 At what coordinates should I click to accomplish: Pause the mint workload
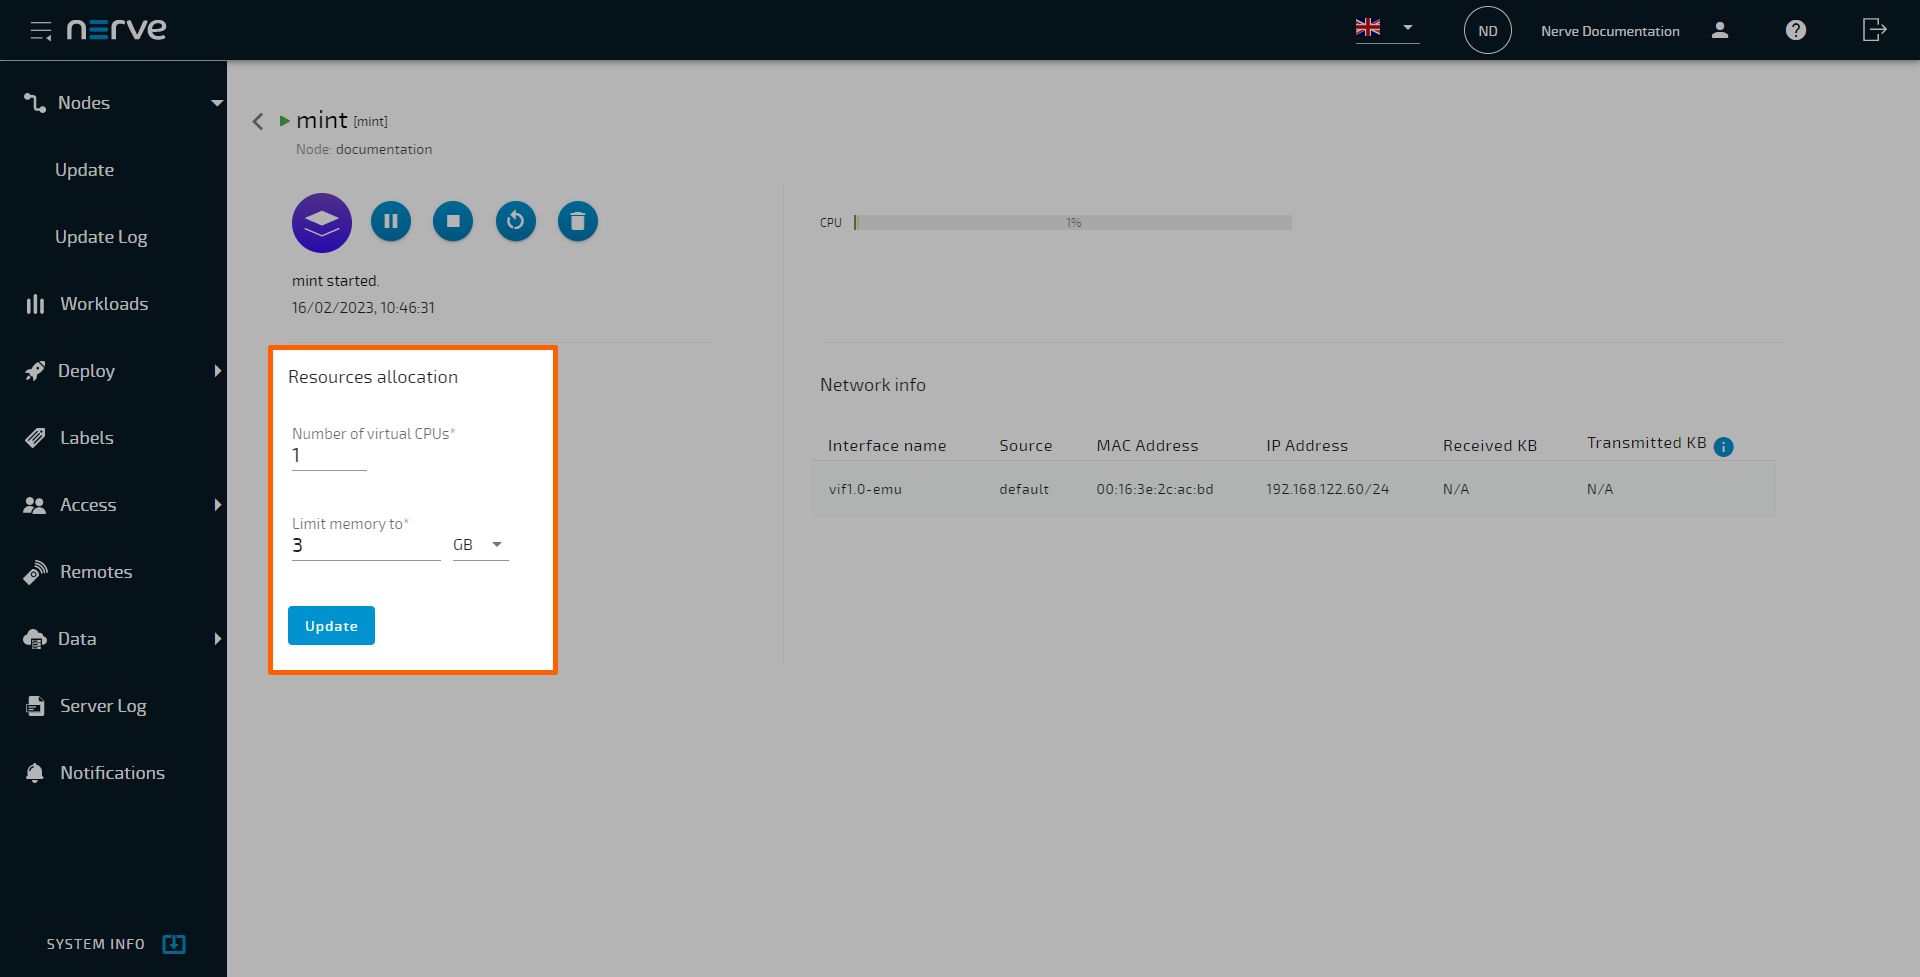click(391, 221)
